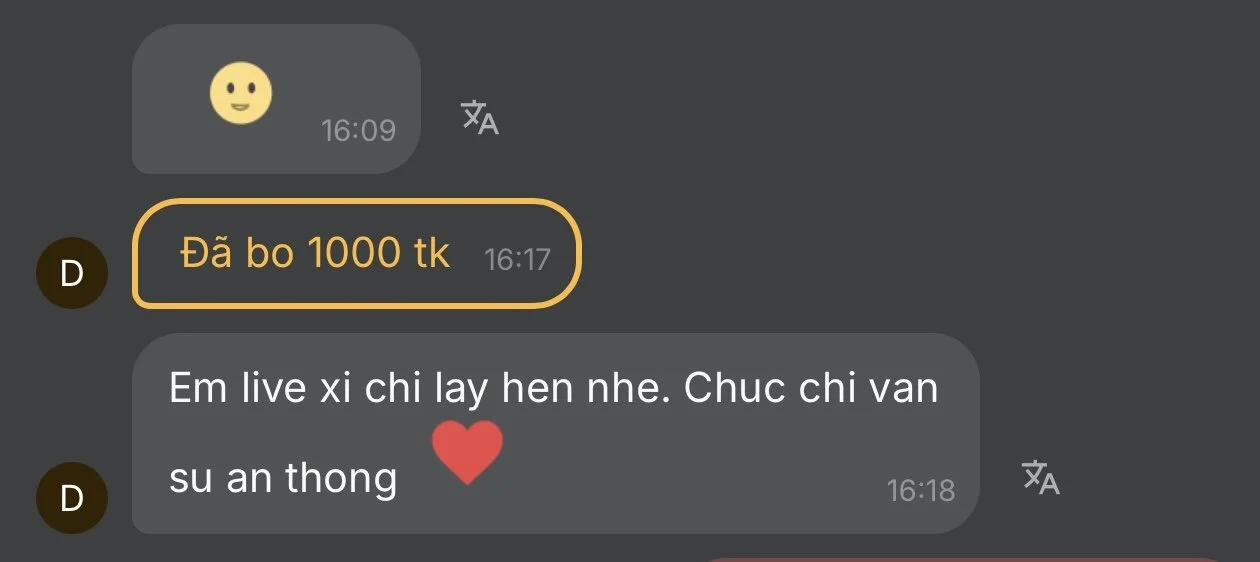Open the partially visible reddish bubble at the bottom
Viewport: 1260px width, 562px height.
pos(965,559)
